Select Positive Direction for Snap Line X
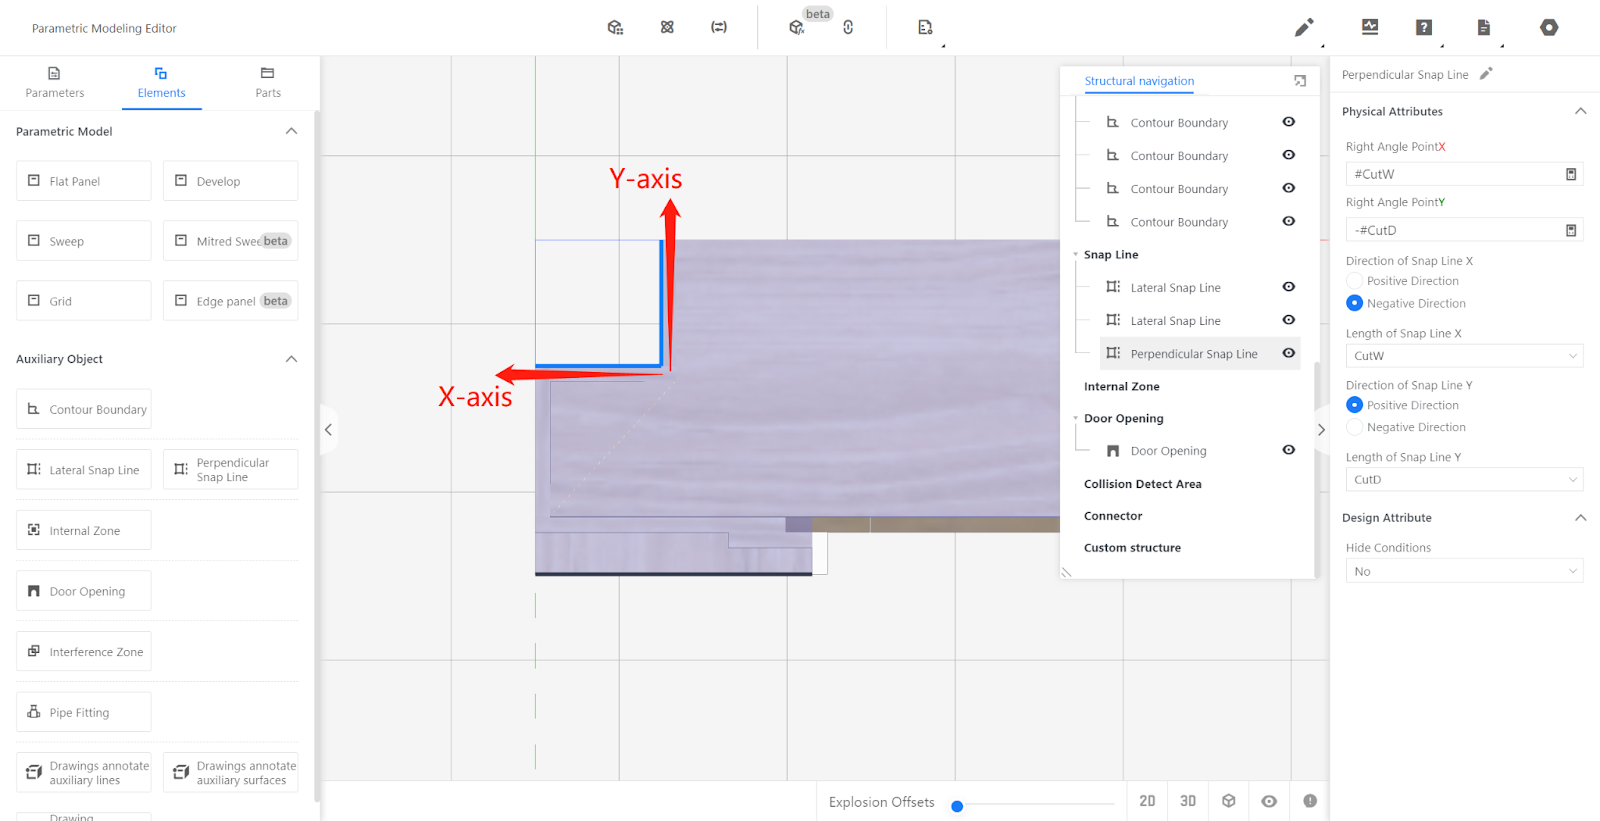 [1355, 281]
